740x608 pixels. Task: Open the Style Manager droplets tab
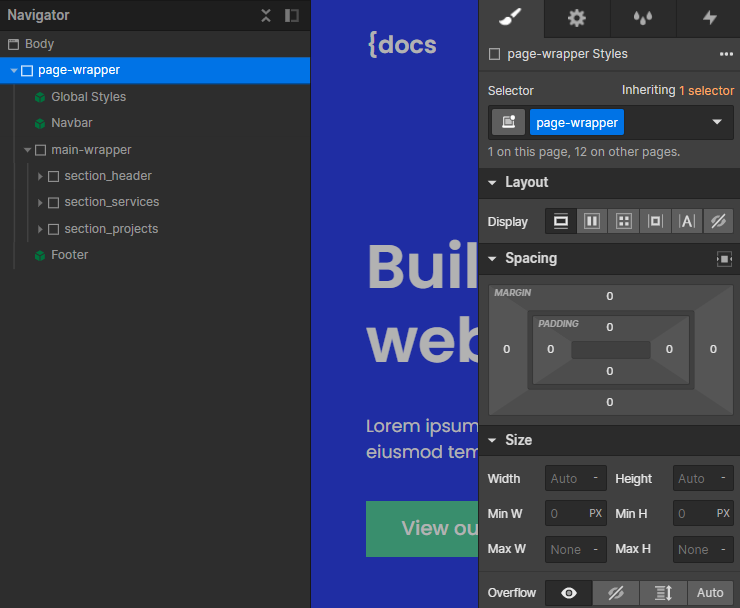(x=643, y=18)
